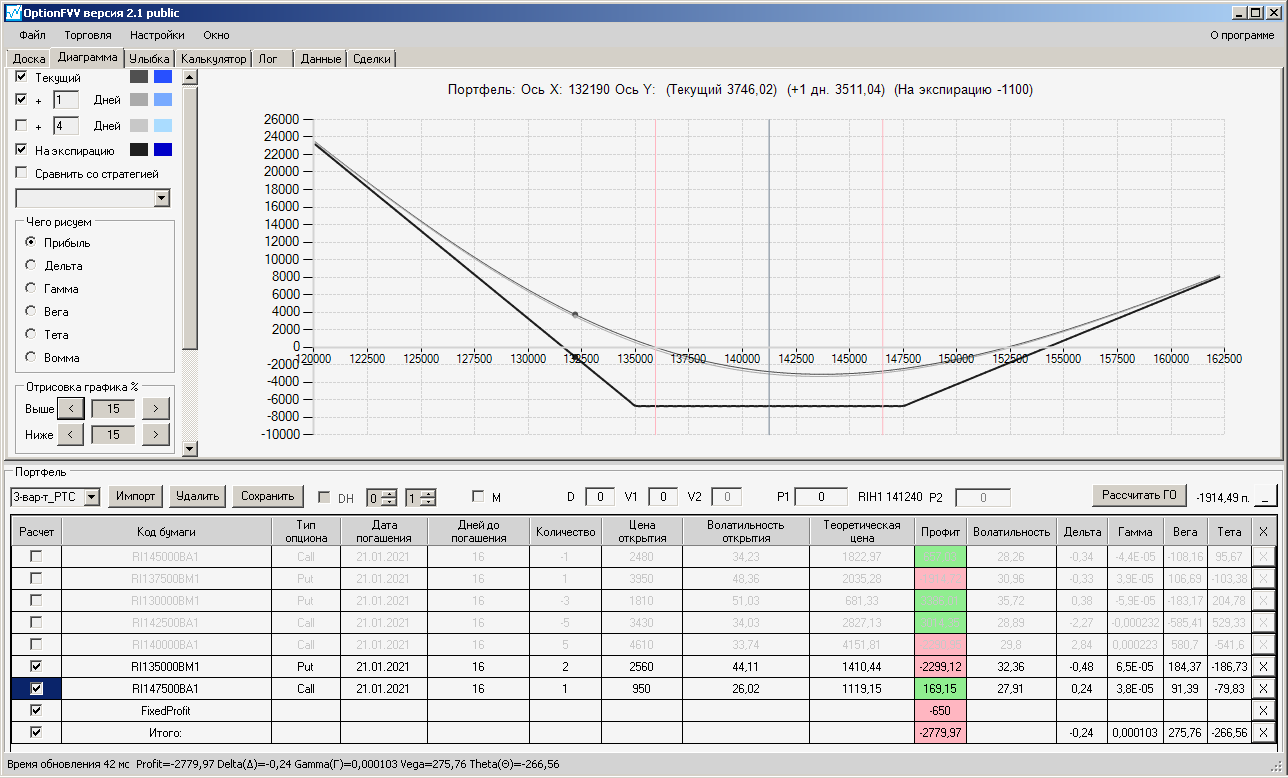Enable the +4 Дней curve checkbox
This screenshot has height=778, width=1288.
click(21, 126)
